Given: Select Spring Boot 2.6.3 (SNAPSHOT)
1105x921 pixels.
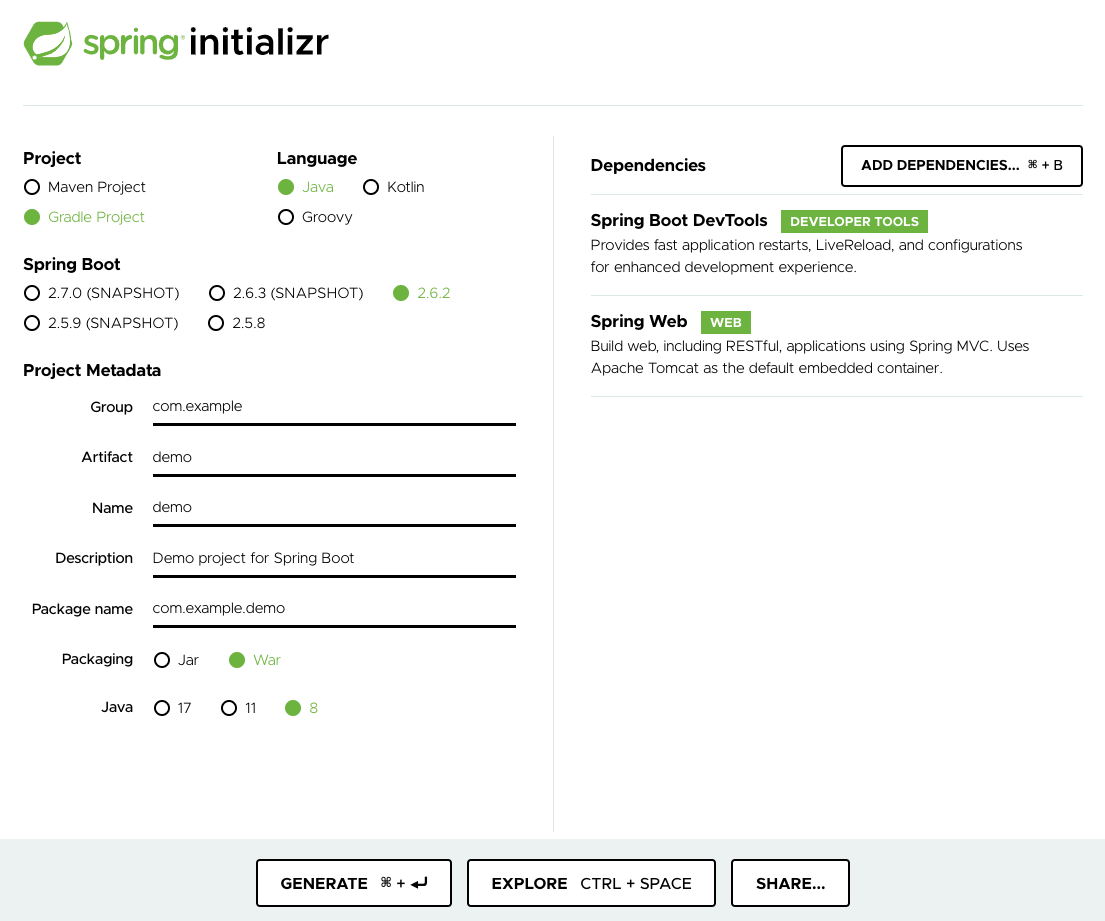Looking at the screenshot, I should click(x=286, y=292).
